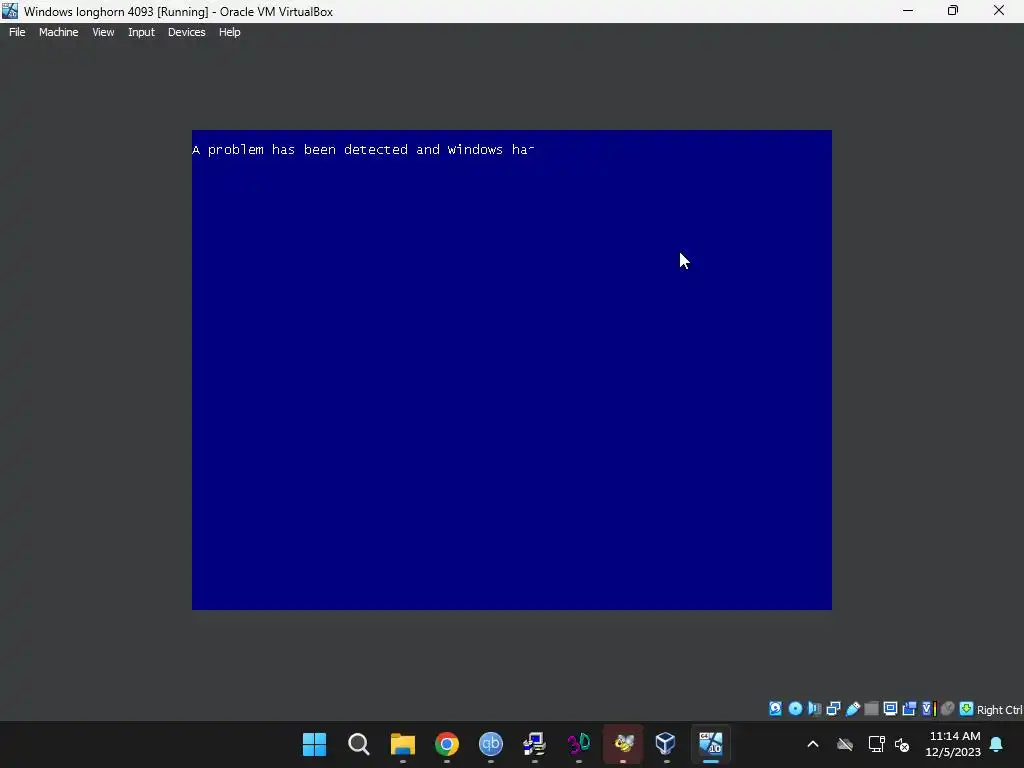
Task: Open the Devices menu
Action: coord(186,32)
